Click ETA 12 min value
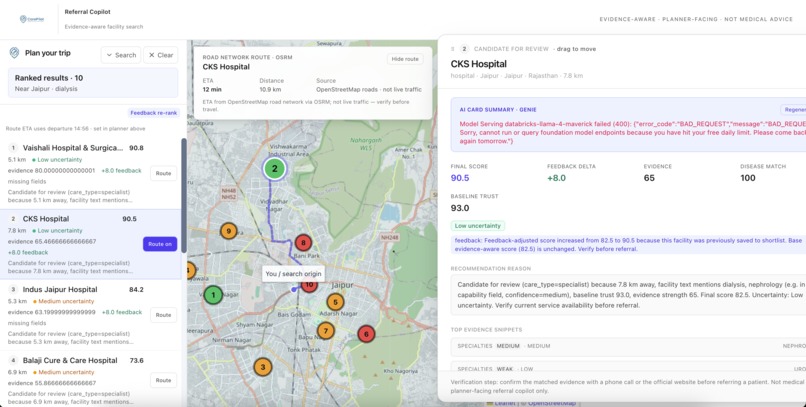806x407 pixels. (212, 89)
